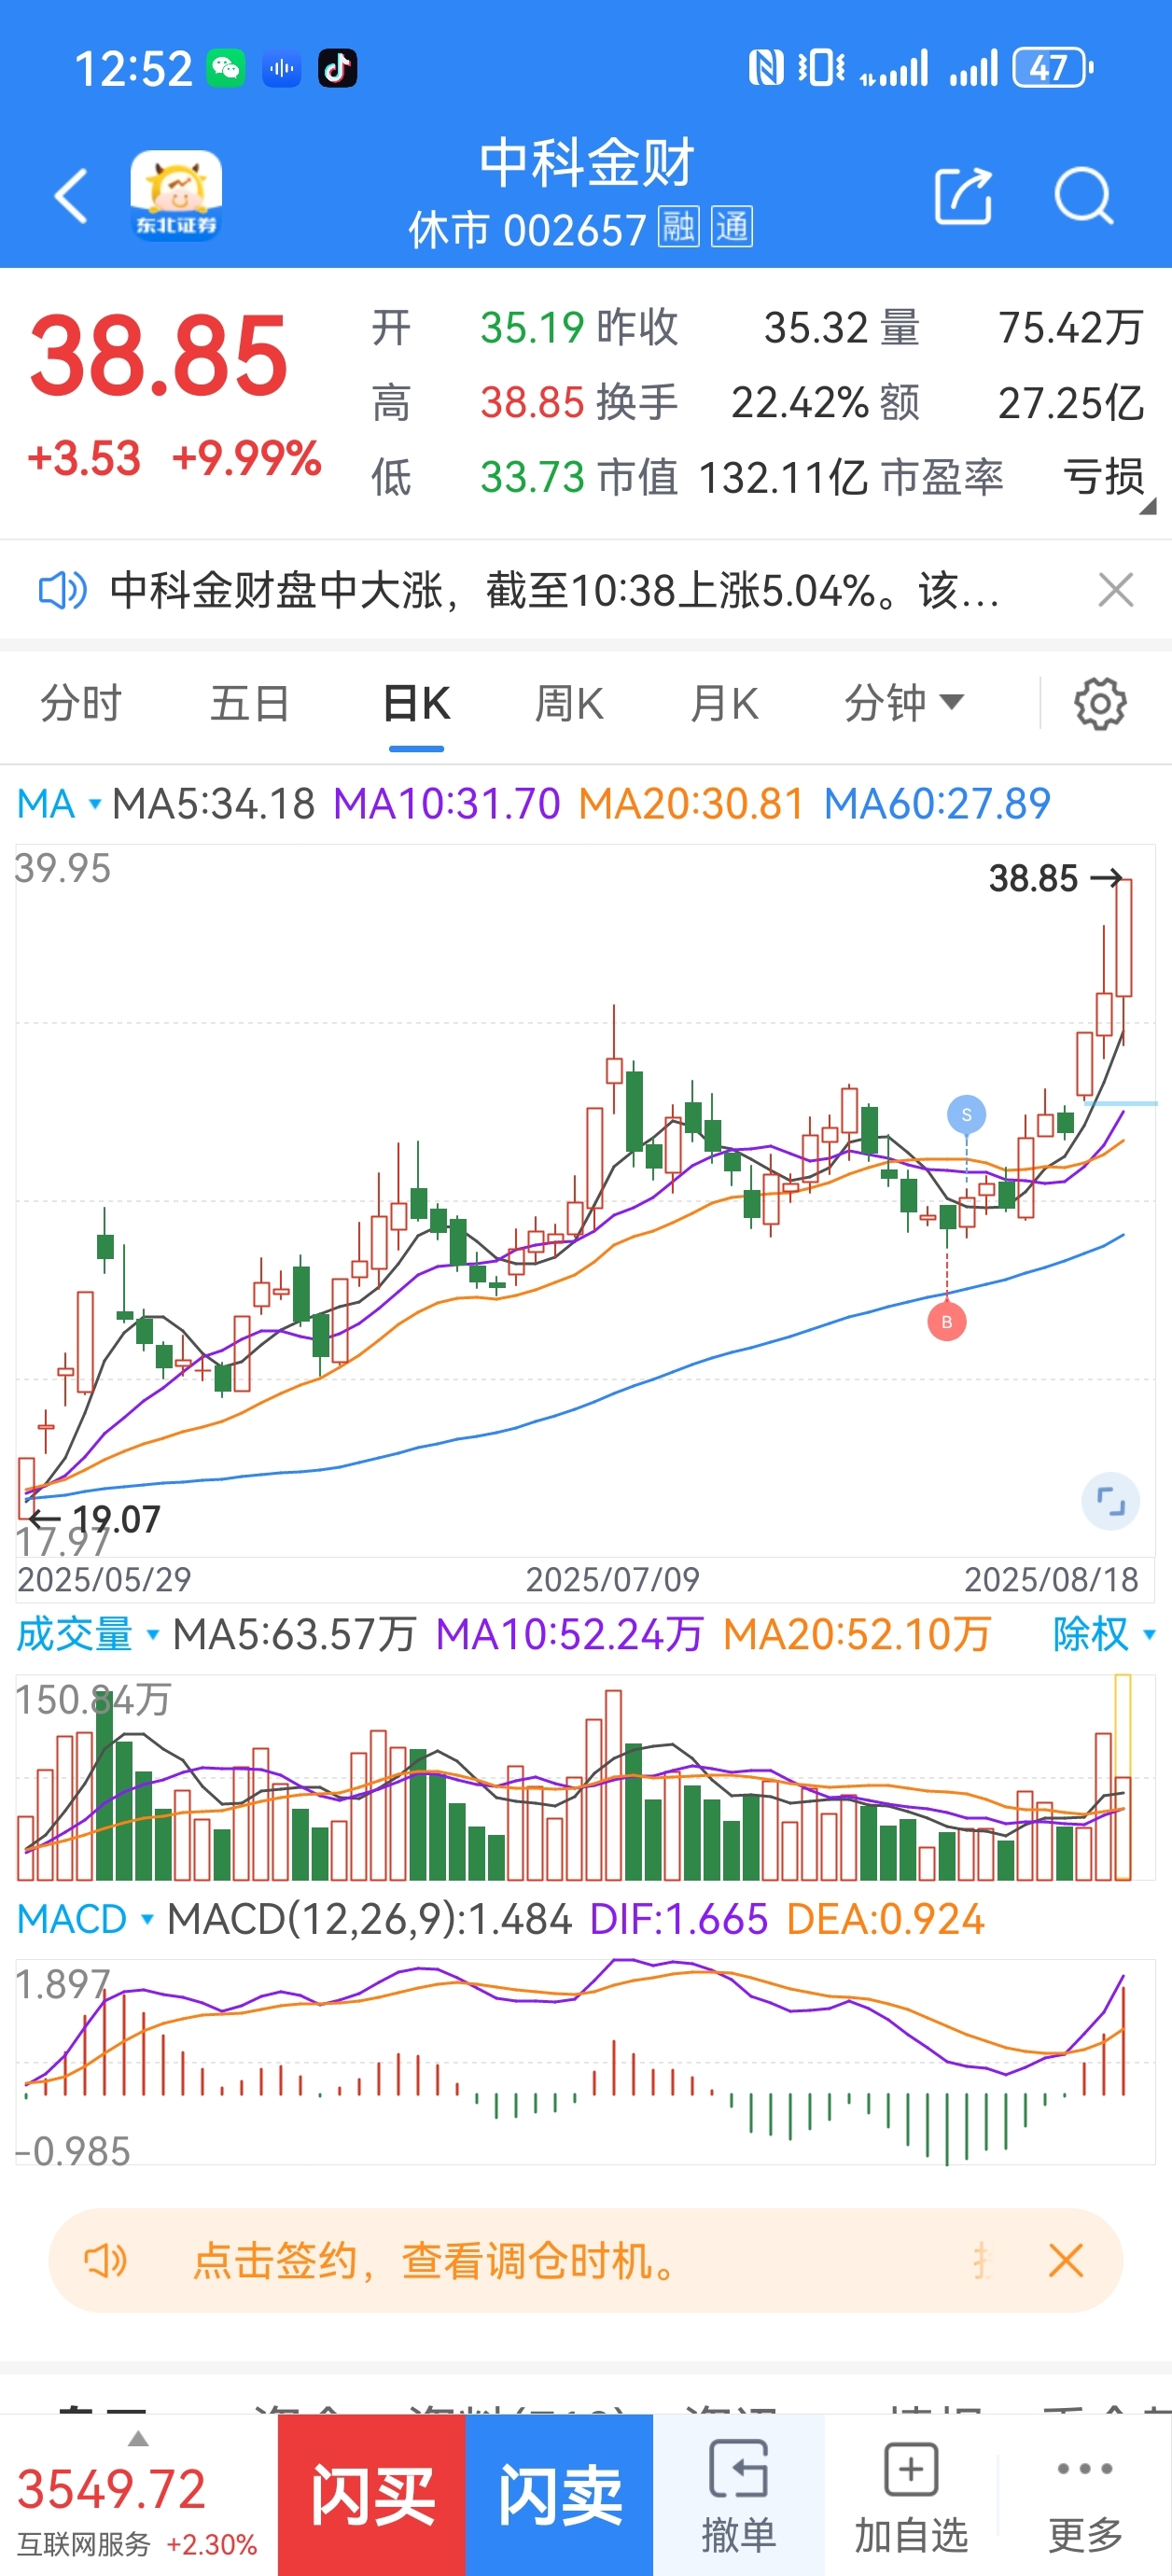Open the search magnifier icon
The width and height of the screenshot is (1172, 2576).
1084,195
